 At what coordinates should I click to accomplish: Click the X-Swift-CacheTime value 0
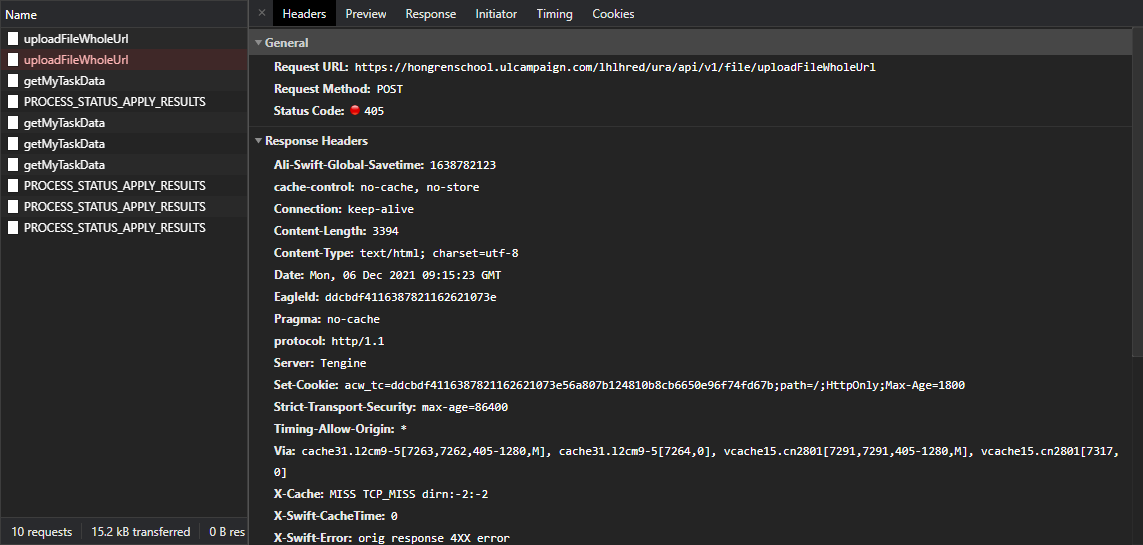394,516
